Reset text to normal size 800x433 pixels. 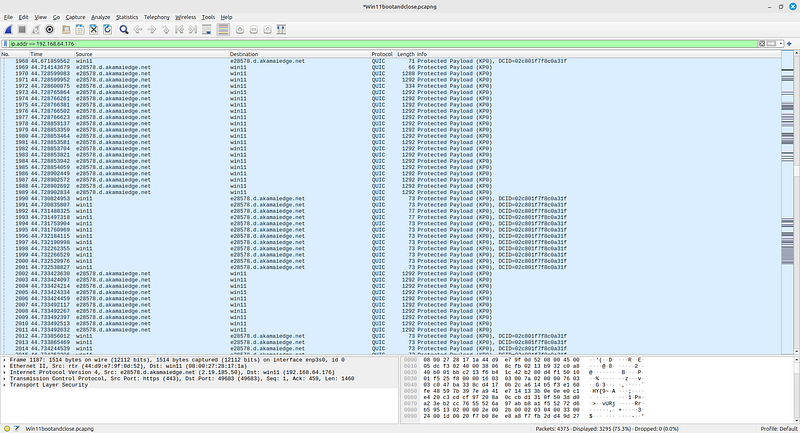(x=267, y=30)
